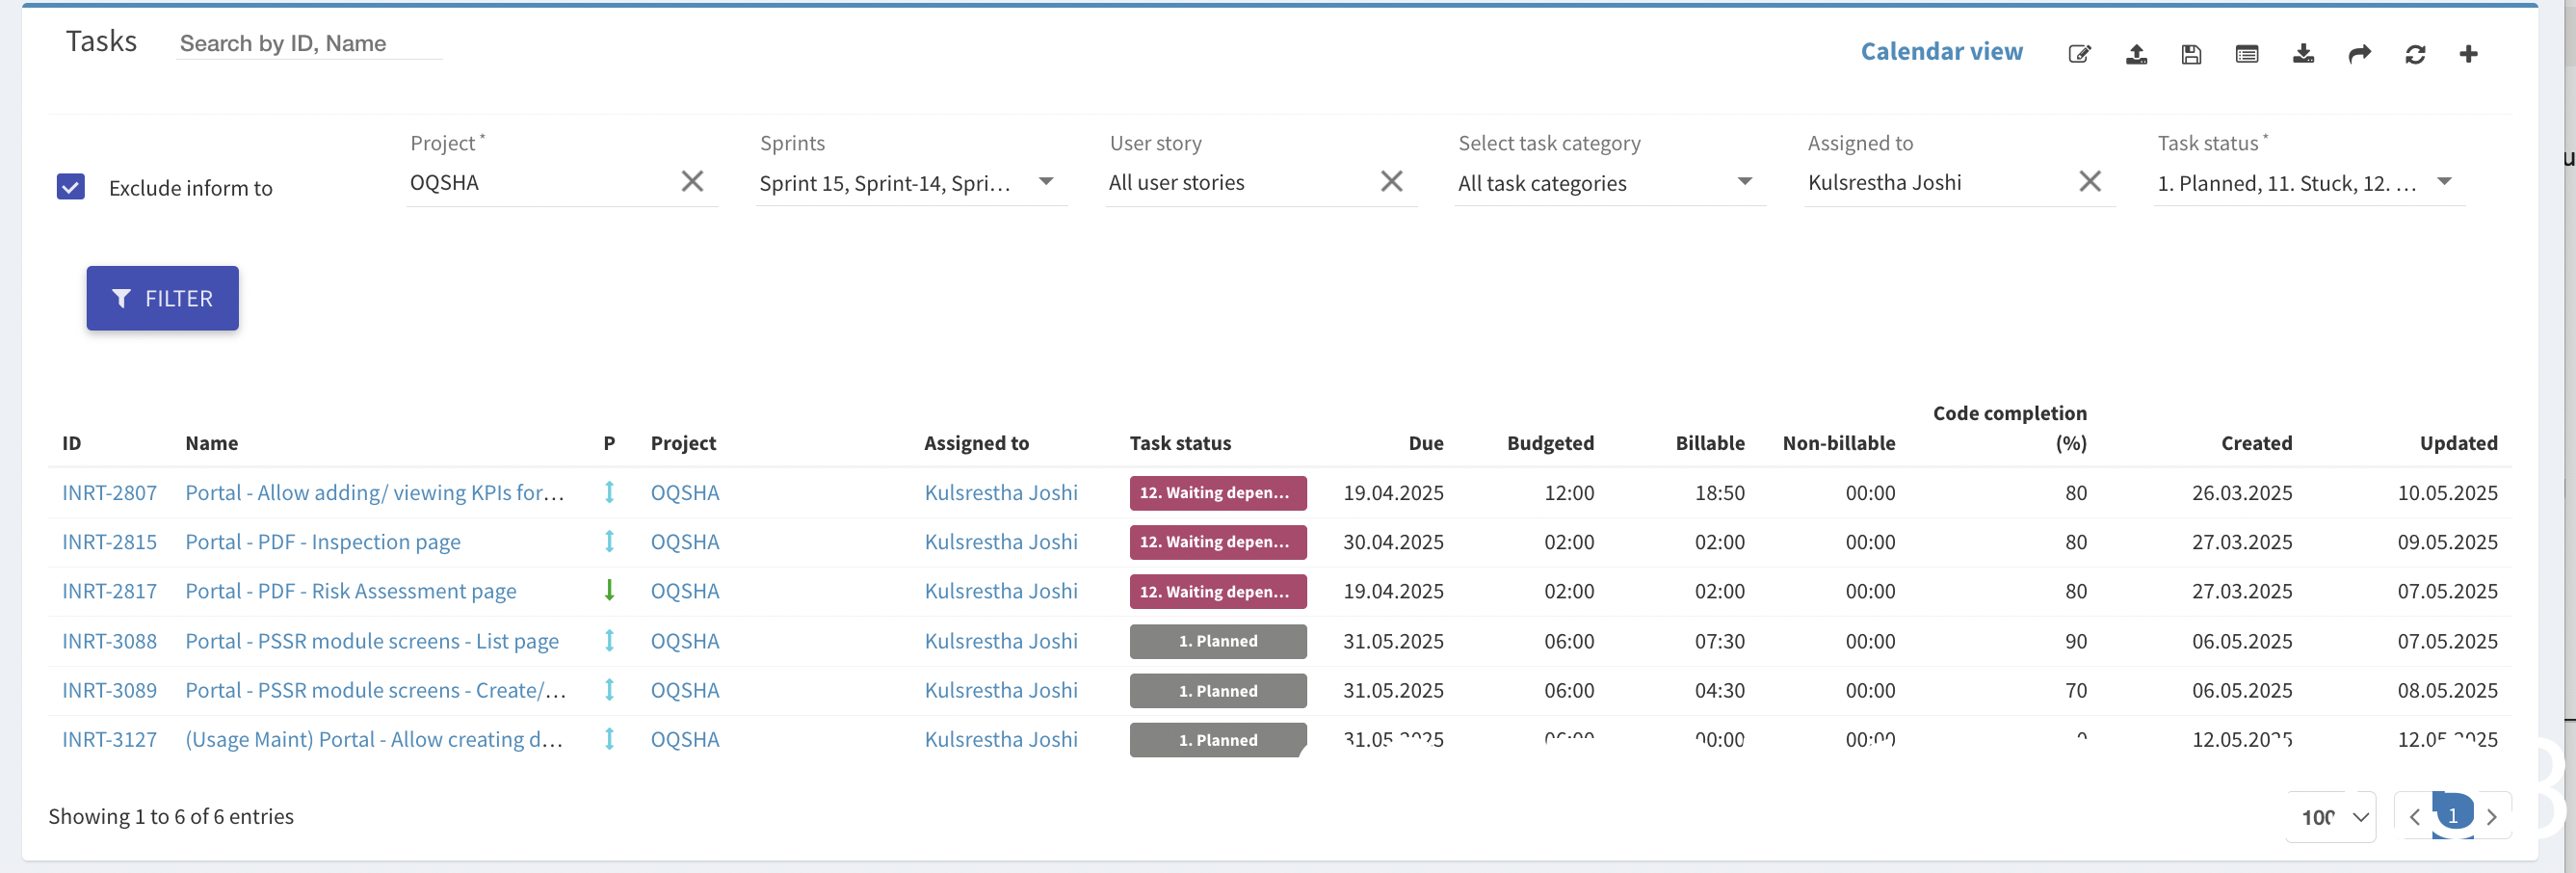Click the list view icon in toolbar
This screenshot has height=873, width=2576.
point(2246,54)
